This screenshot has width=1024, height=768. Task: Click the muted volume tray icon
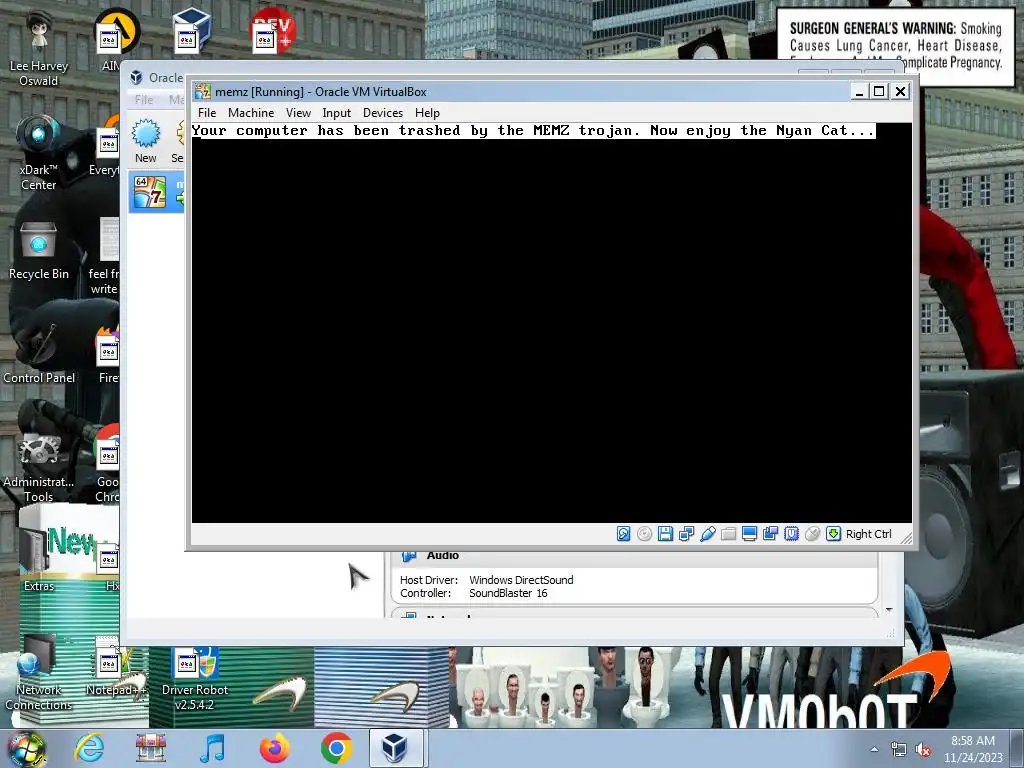(923, 750)
